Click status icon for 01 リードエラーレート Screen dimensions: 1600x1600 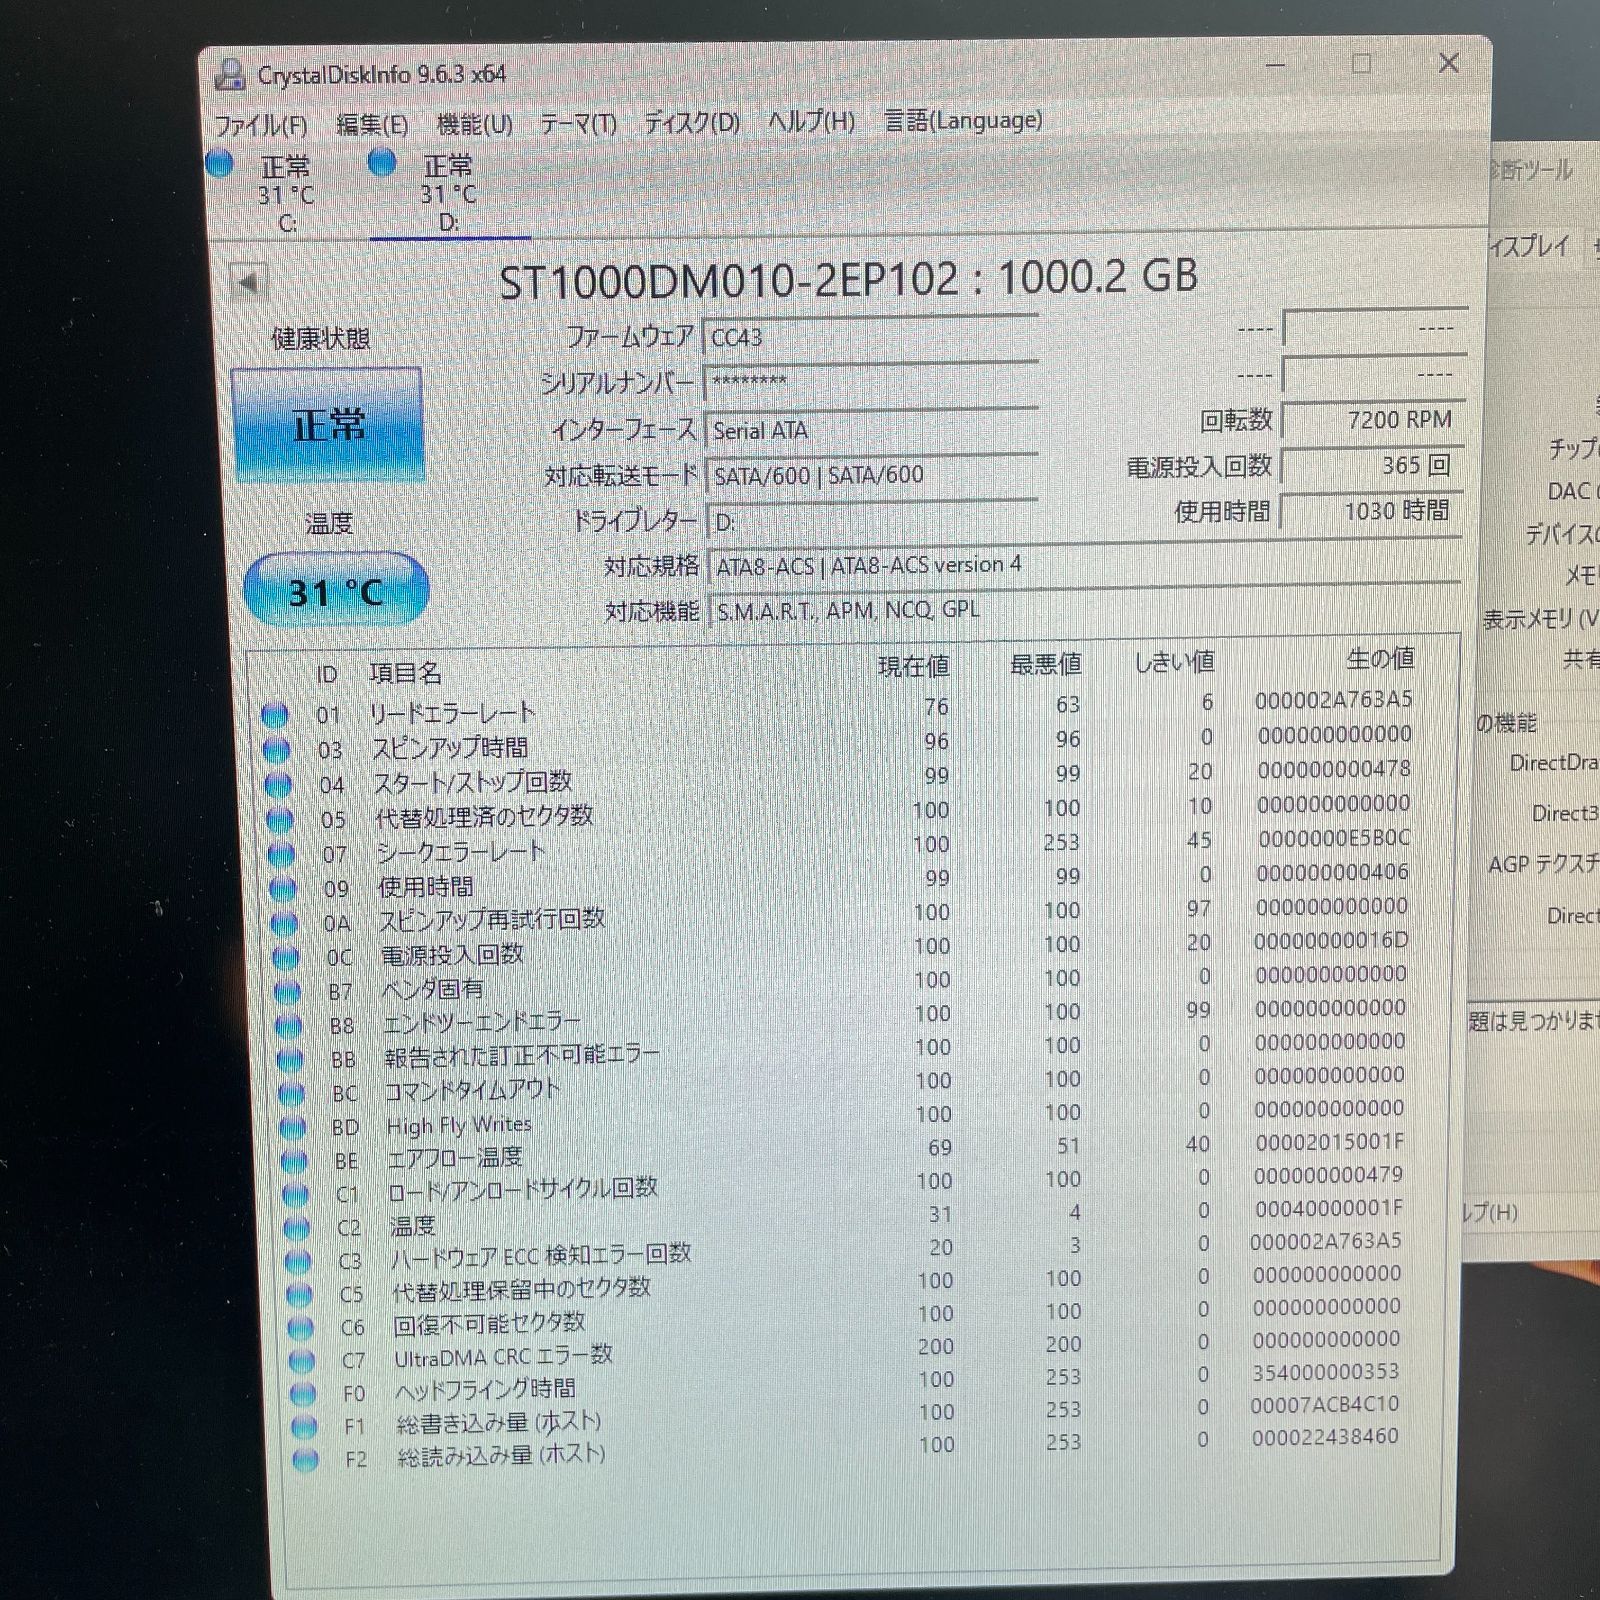pyautogui.click(x=275, y=715)
